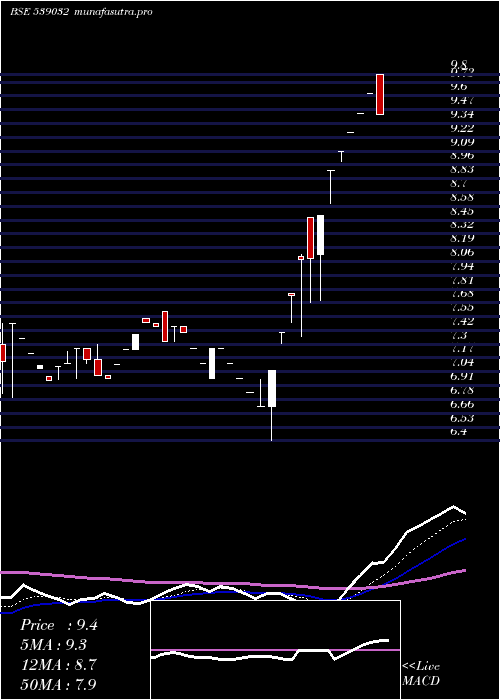Click the 8.58 price axis label
The image size is (500, 700).
462,197
